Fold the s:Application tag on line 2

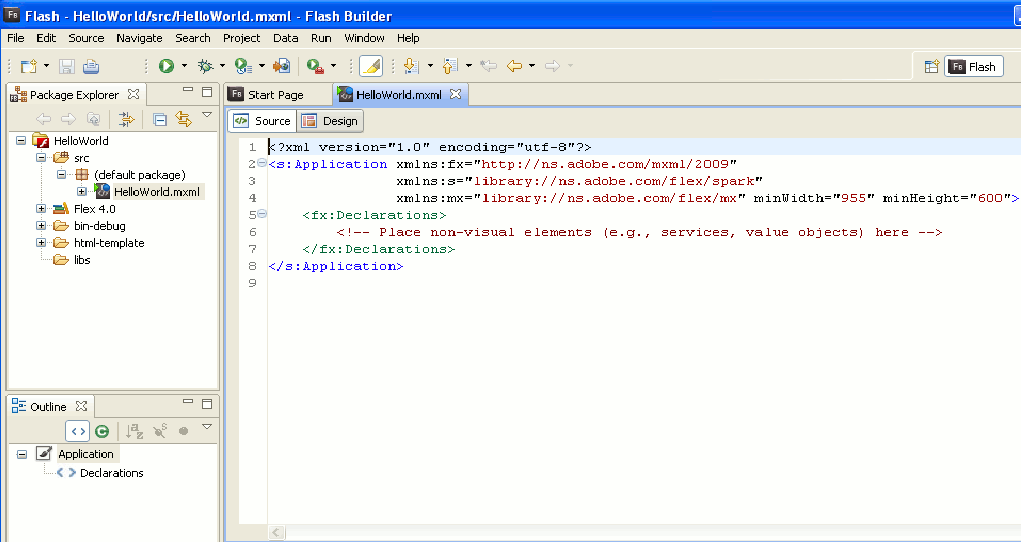click(262, 164)
